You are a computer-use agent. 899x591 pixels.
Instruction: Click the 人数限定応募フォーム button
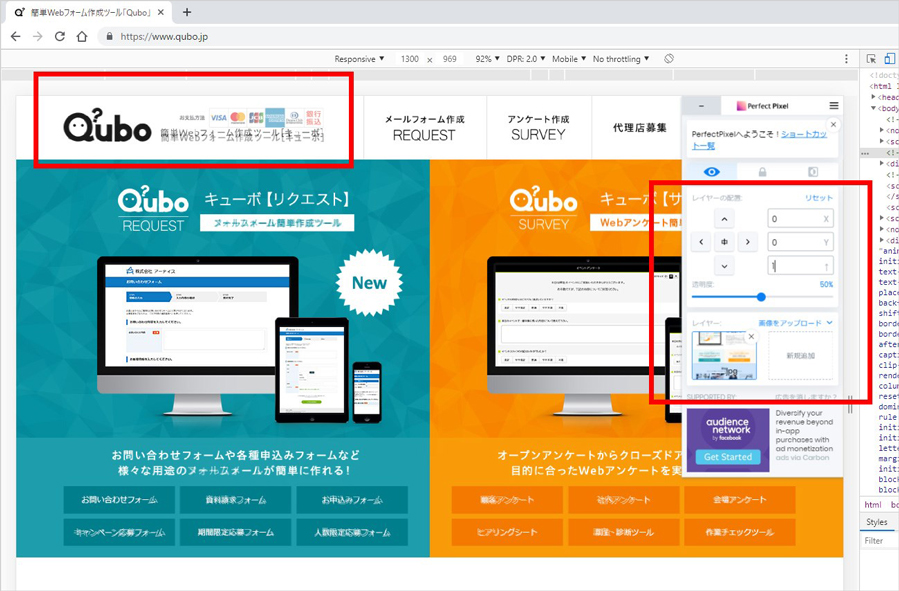tap(352, 533)
